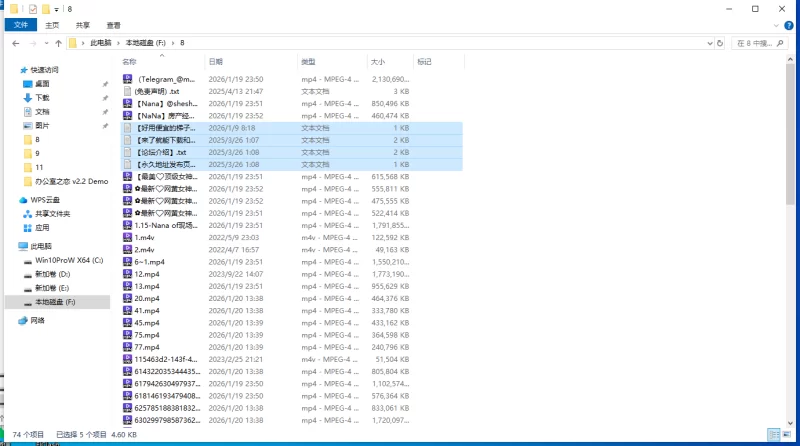Viewport: 800px width, 446px height.
Task: Open the address bar history dropdown
Action: [x=709, y=43]
